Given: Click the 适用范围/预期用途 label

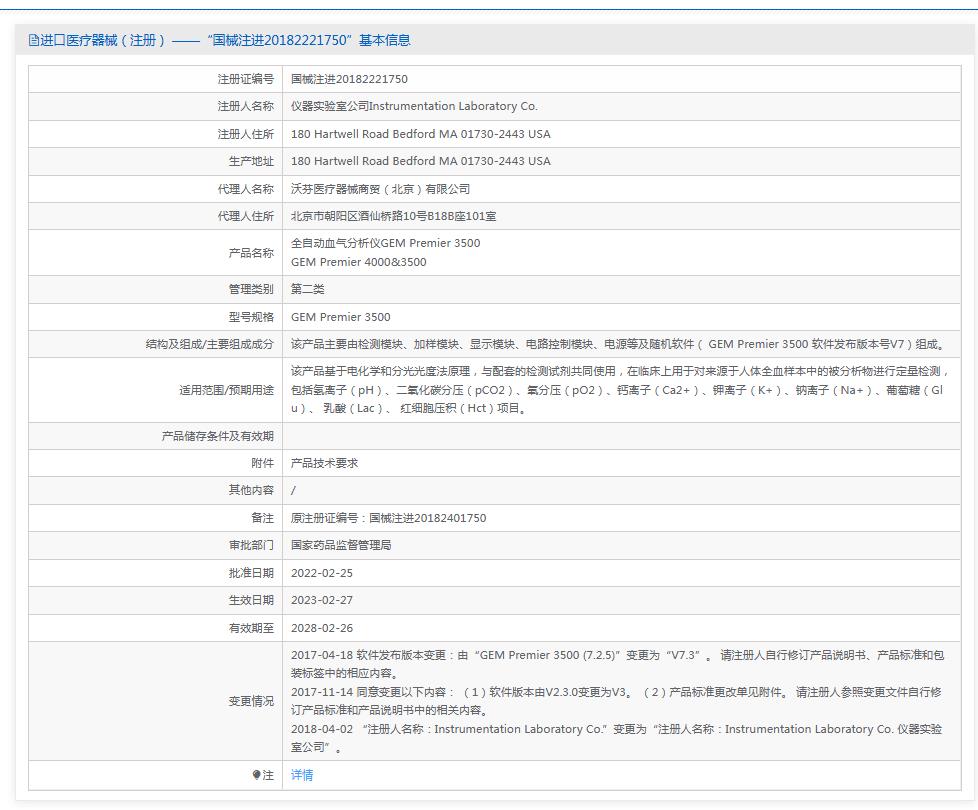Looking at the screenshot, I should [226, 390].
